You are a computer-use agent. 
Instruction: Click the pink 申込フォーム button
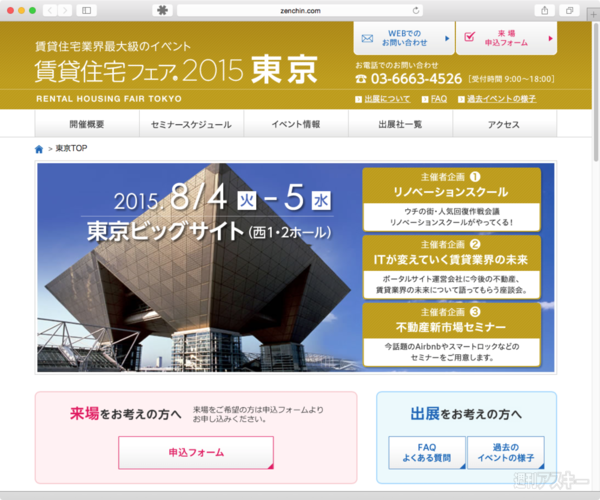tap(196, 453)
